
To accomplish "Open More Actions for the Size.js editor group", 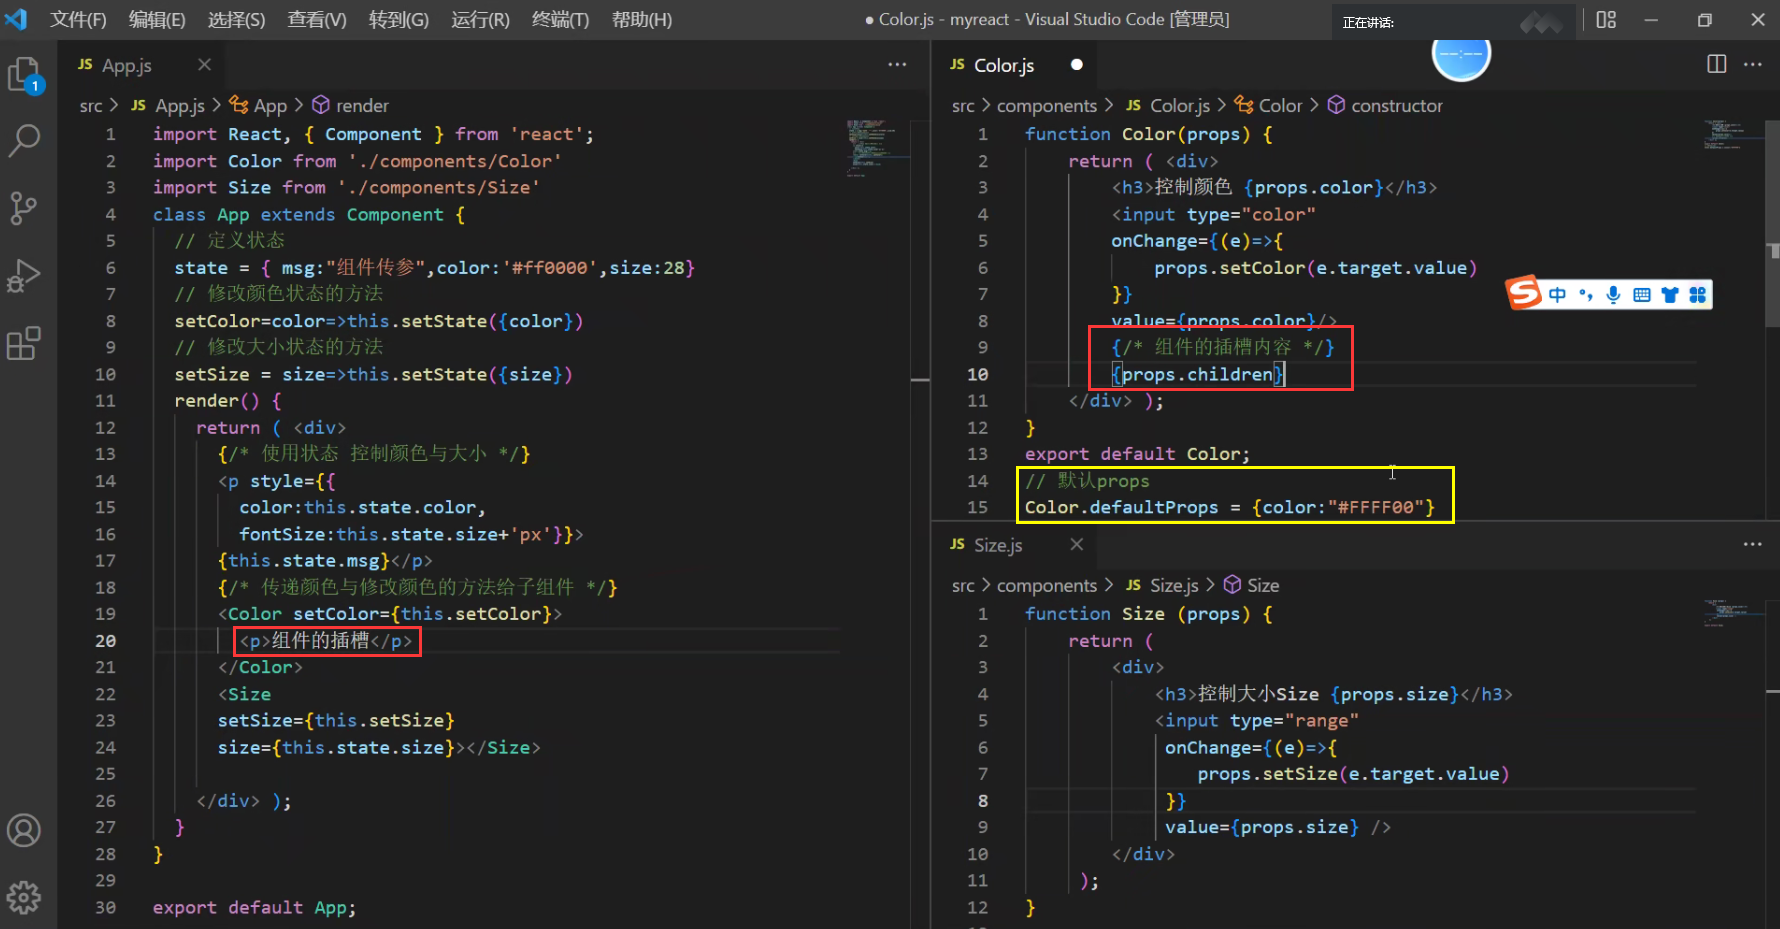I will pos(1753,544).
